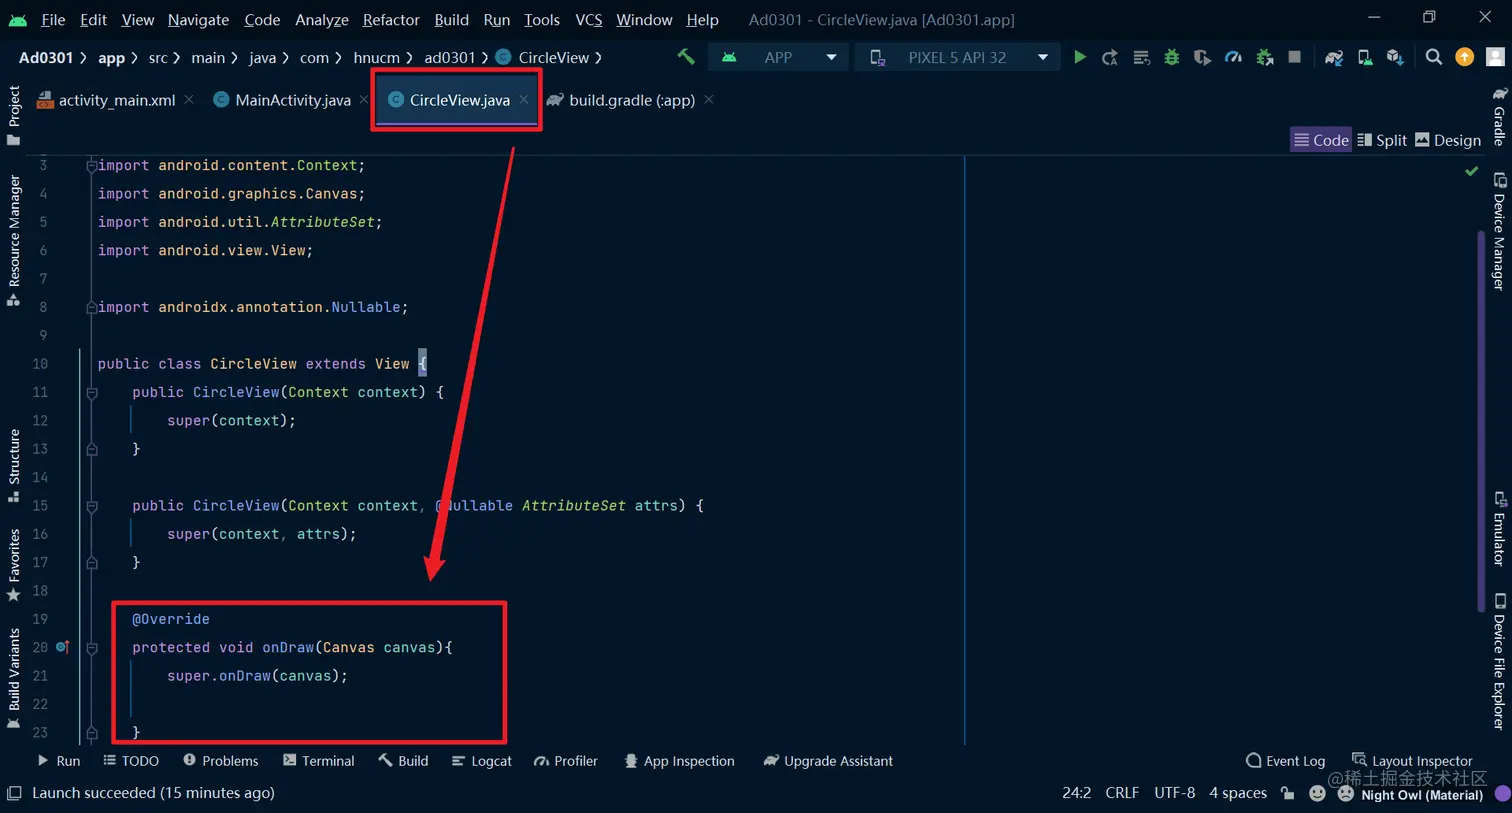Open the Event Log
Screen dimensions: 1512x813
[1285, 761]
